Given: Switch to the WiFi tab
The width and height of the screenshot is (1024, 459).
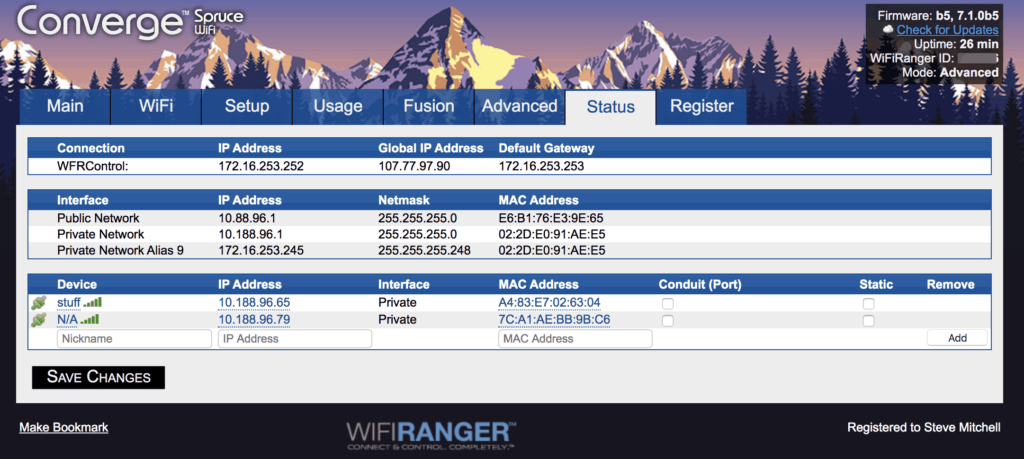Looking at the screenshot, I should (156, 107).
